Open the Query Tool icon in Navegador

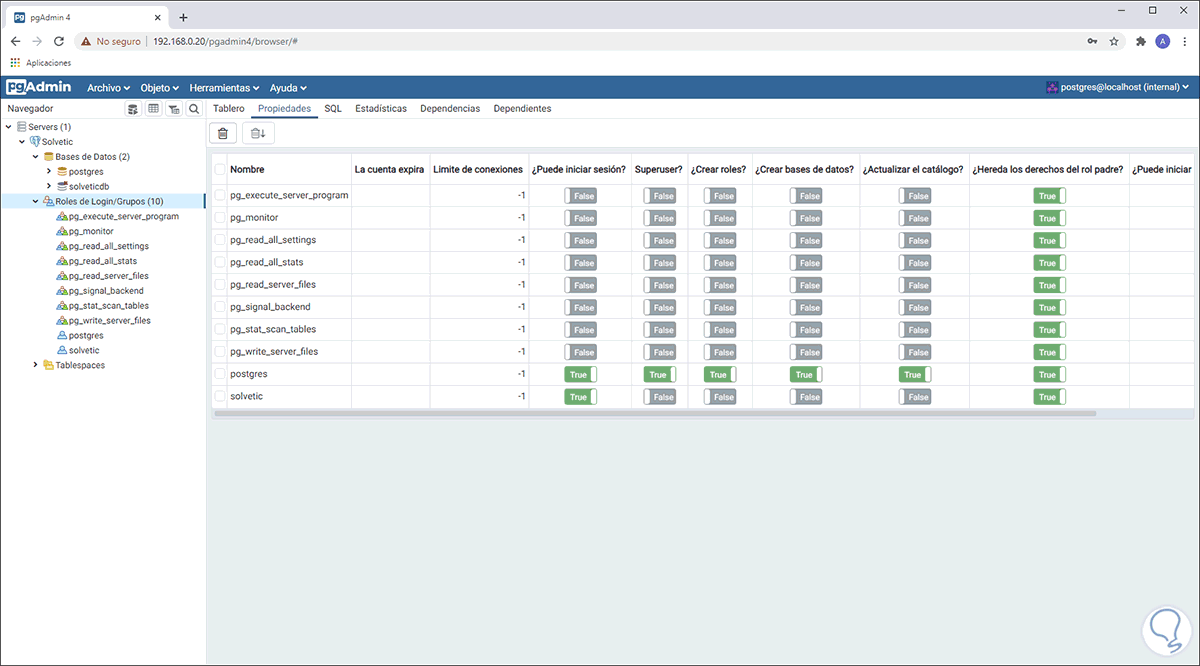133,109
